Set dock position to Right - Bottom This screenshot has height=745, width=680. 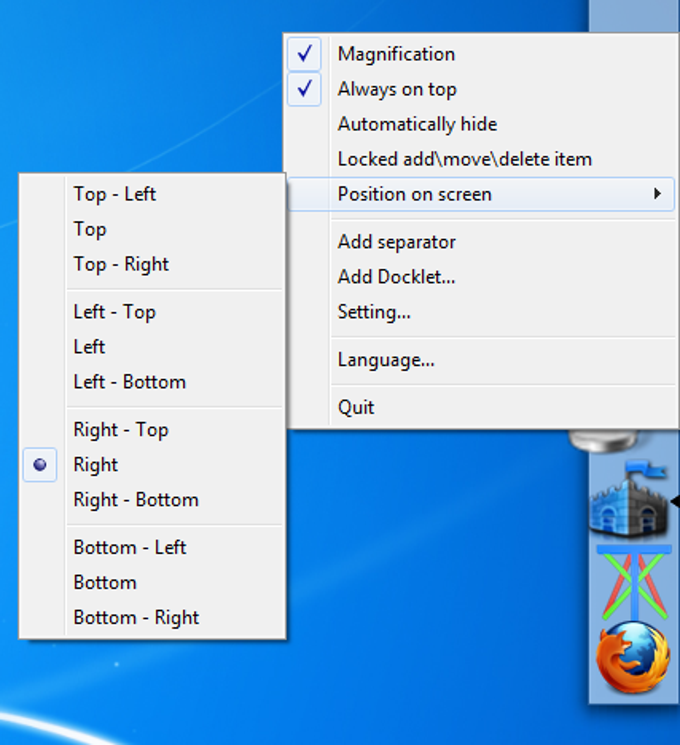(x=152, y=500)
